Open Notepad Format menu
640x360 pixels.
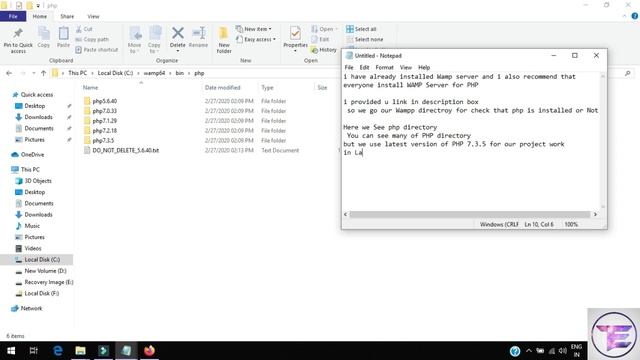tap(384, 67)
